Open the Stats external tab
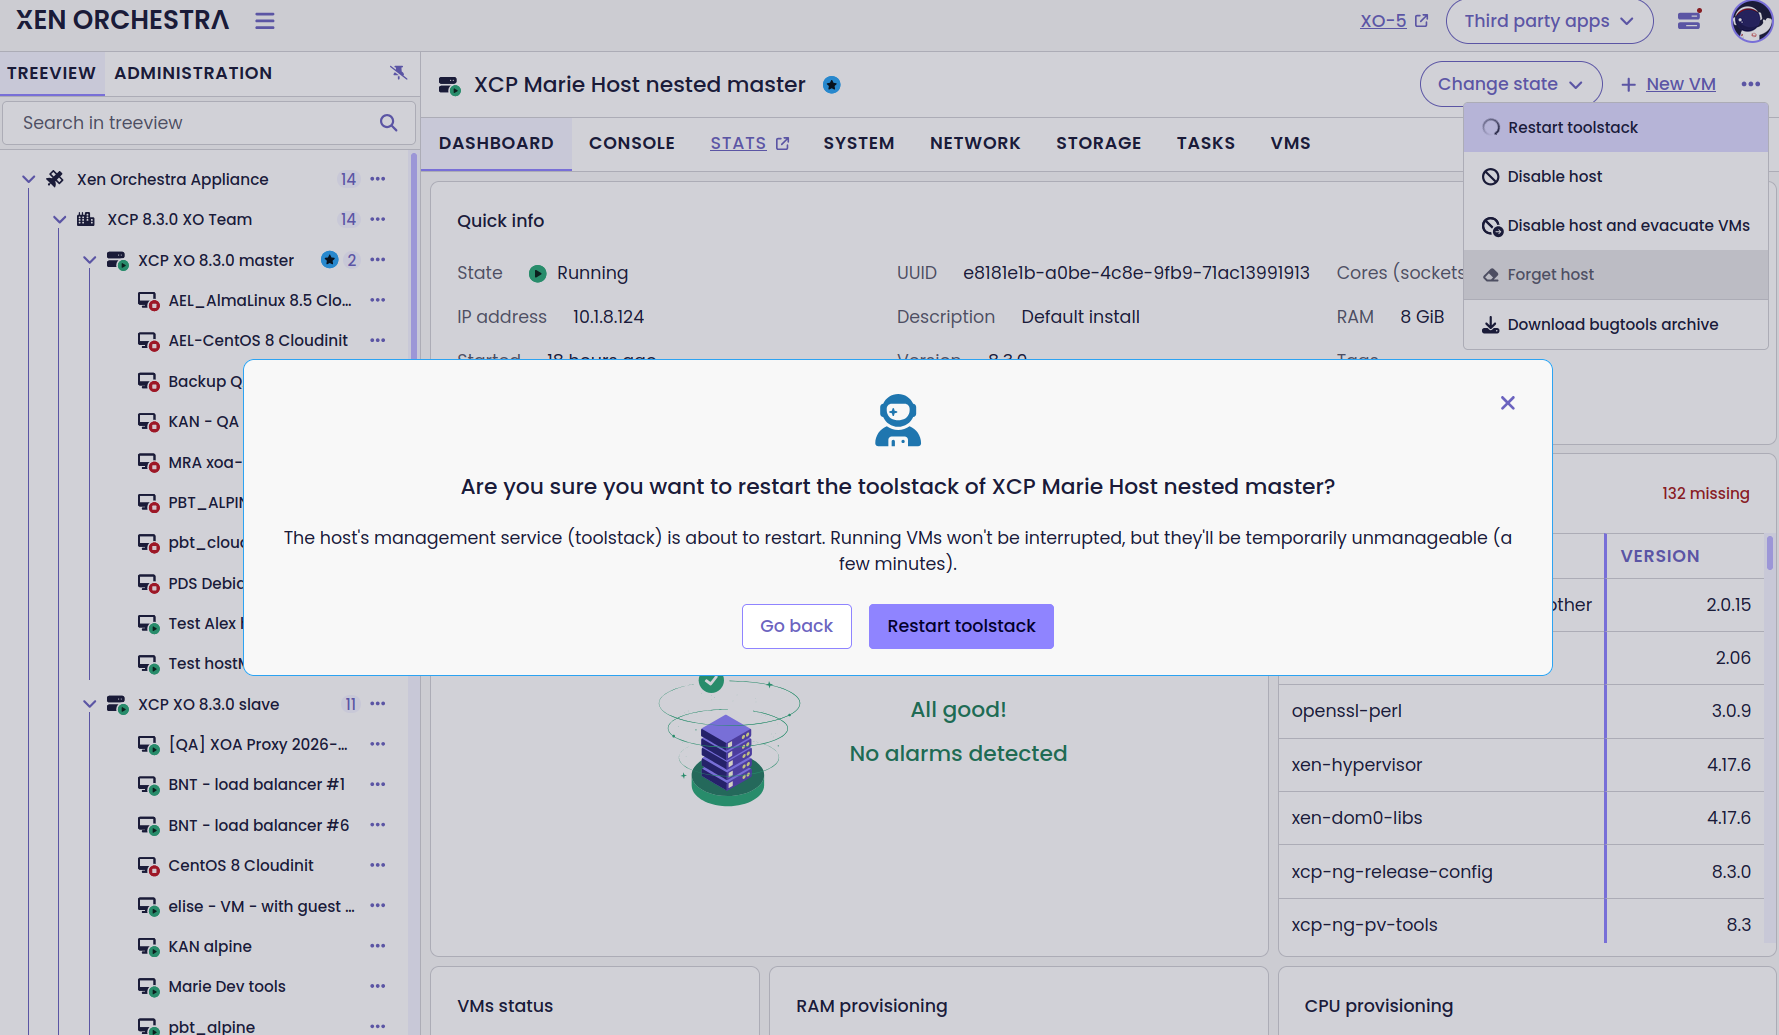The width and height of the screenshot is (1779, 1035). pos(750,143)
